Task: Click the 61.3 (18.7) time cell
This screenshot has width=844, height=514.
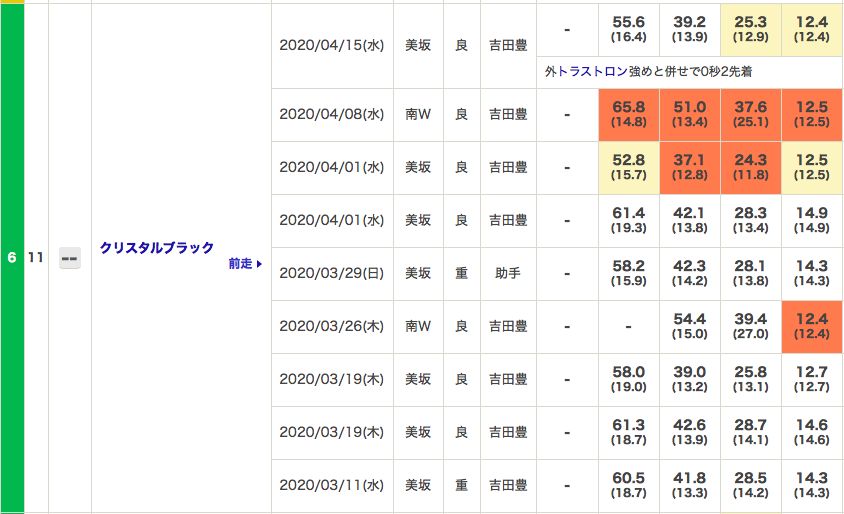Action: coord(629,432)
